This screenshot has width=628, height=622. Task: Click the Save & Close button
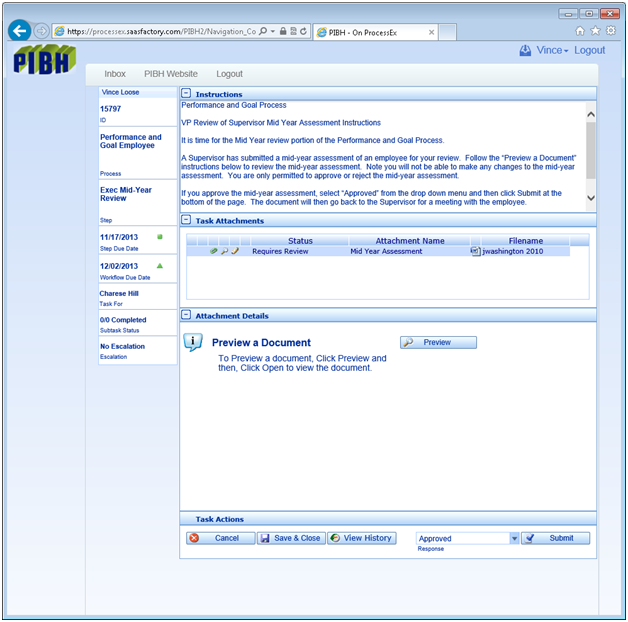tap(291, 538)
